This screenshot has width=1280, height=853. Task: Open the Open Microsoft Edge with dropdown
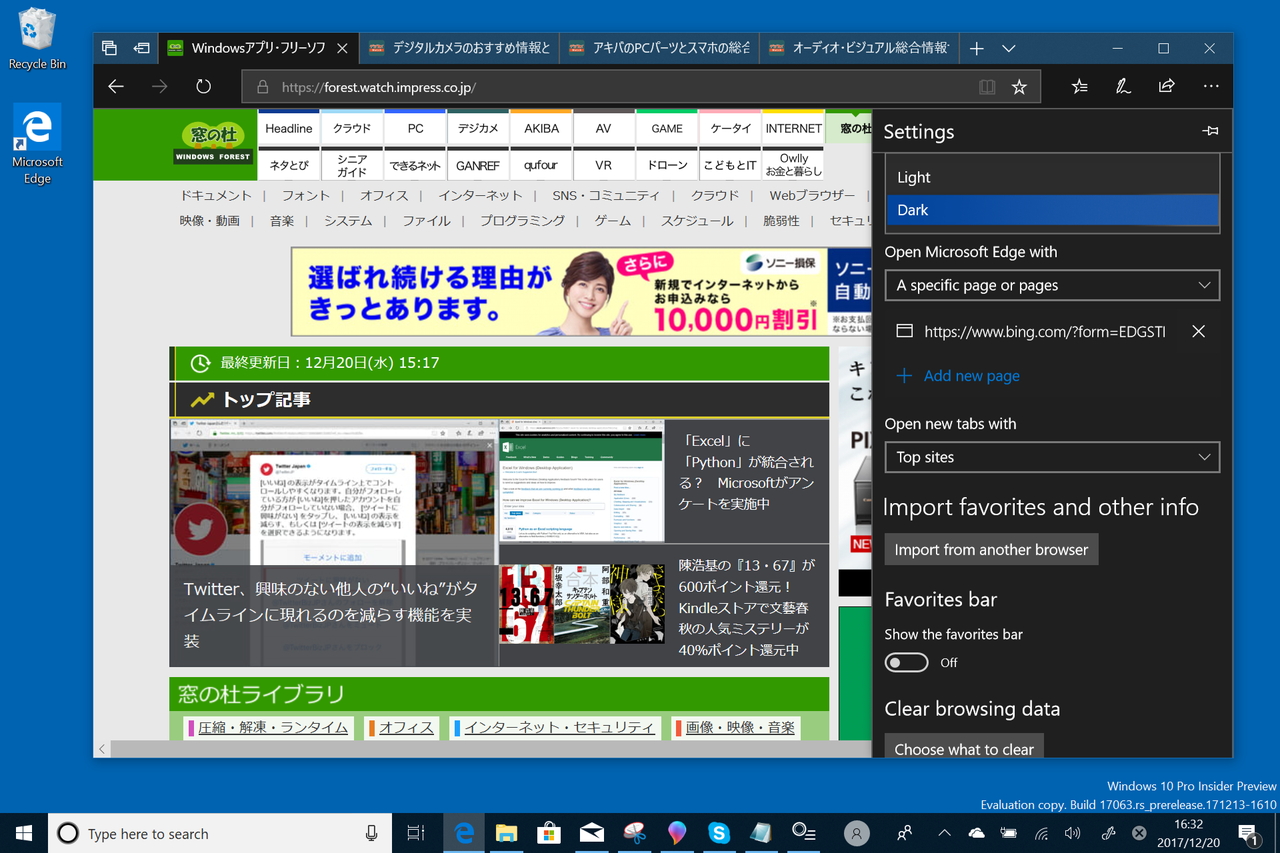click(x=1051, y=285)
